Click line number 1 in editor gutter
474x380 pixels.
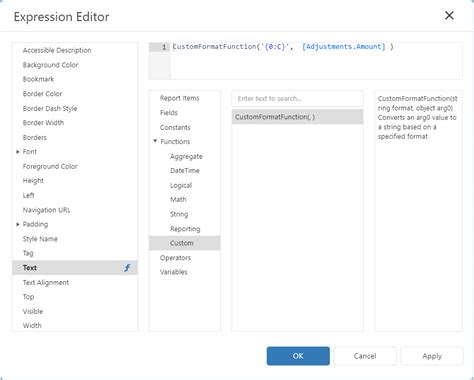coord(164,47)
